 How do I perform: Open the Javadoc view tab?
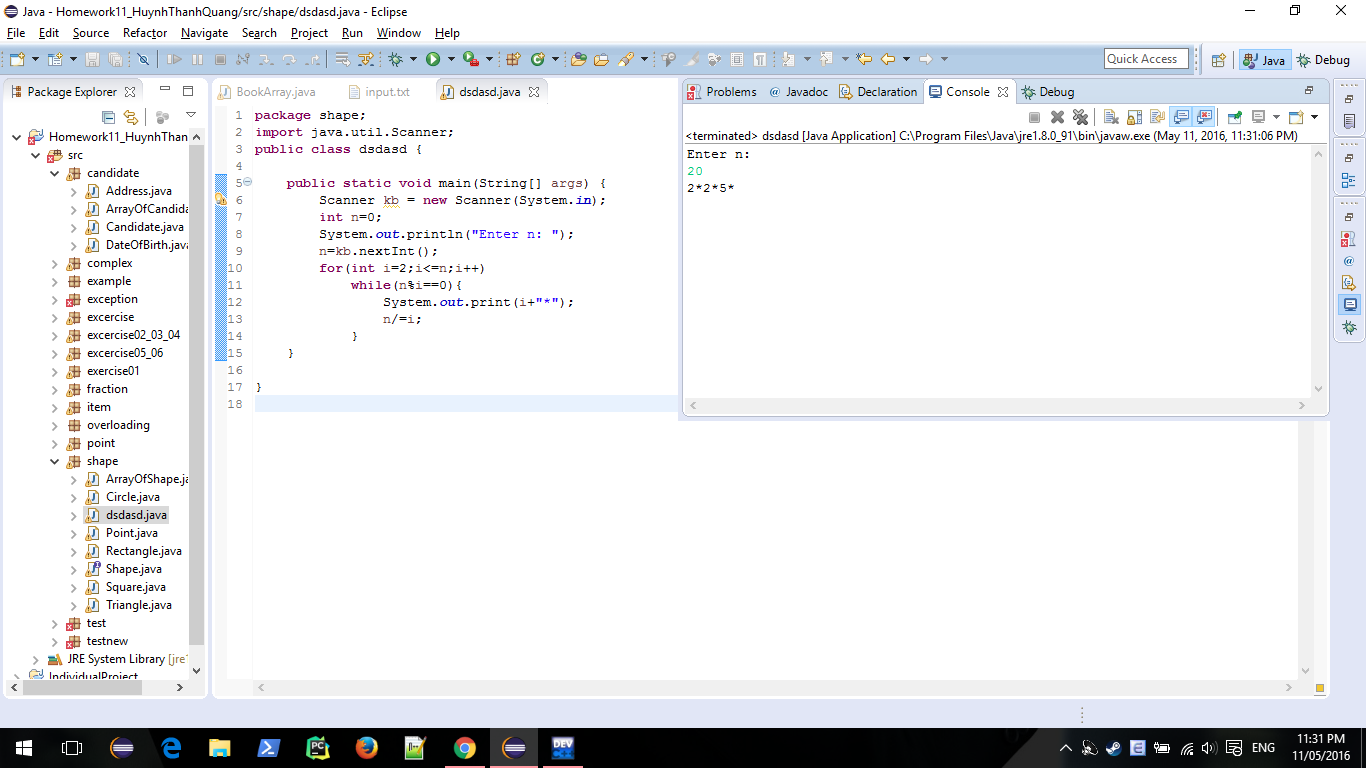[798, 92]
